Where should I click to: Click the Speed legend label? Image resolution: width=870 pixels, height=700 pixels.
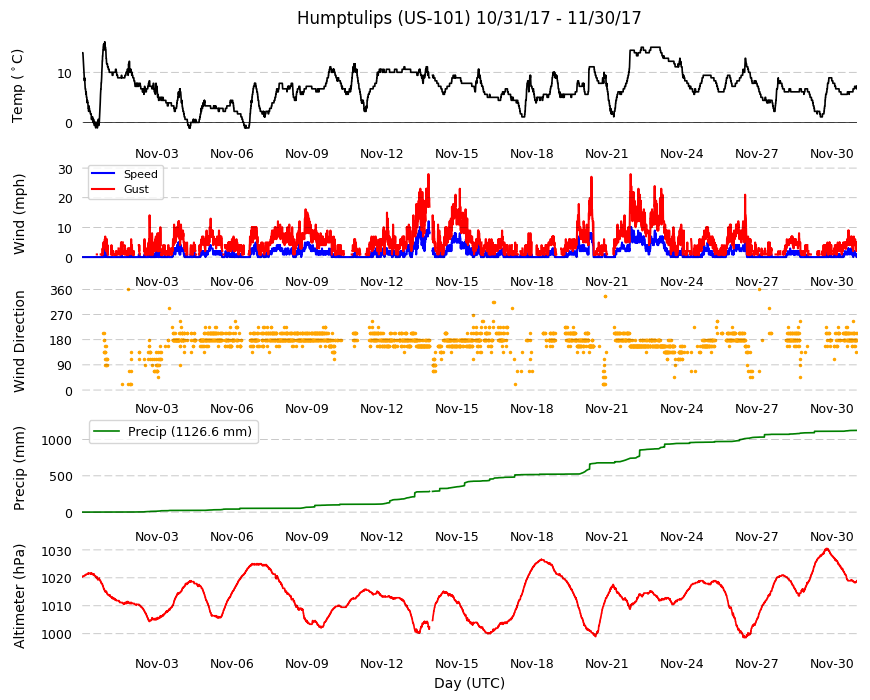click(x=140, y=174)
